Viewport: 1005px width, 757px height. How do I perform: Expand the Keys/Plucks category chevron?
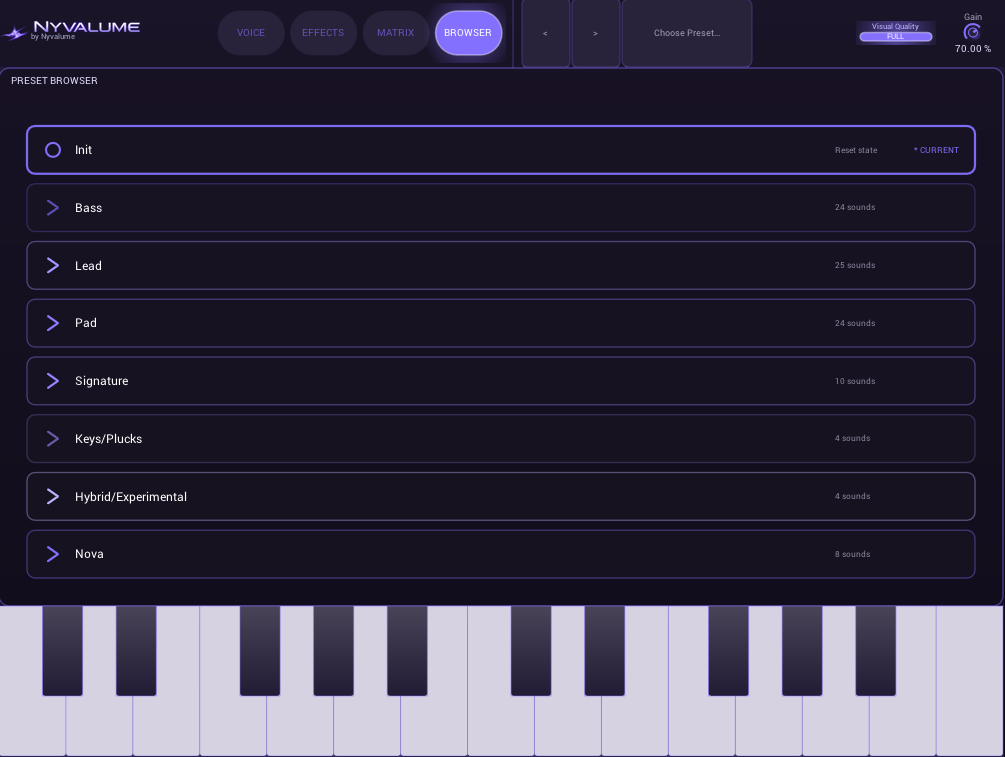[x=53, y=438]
